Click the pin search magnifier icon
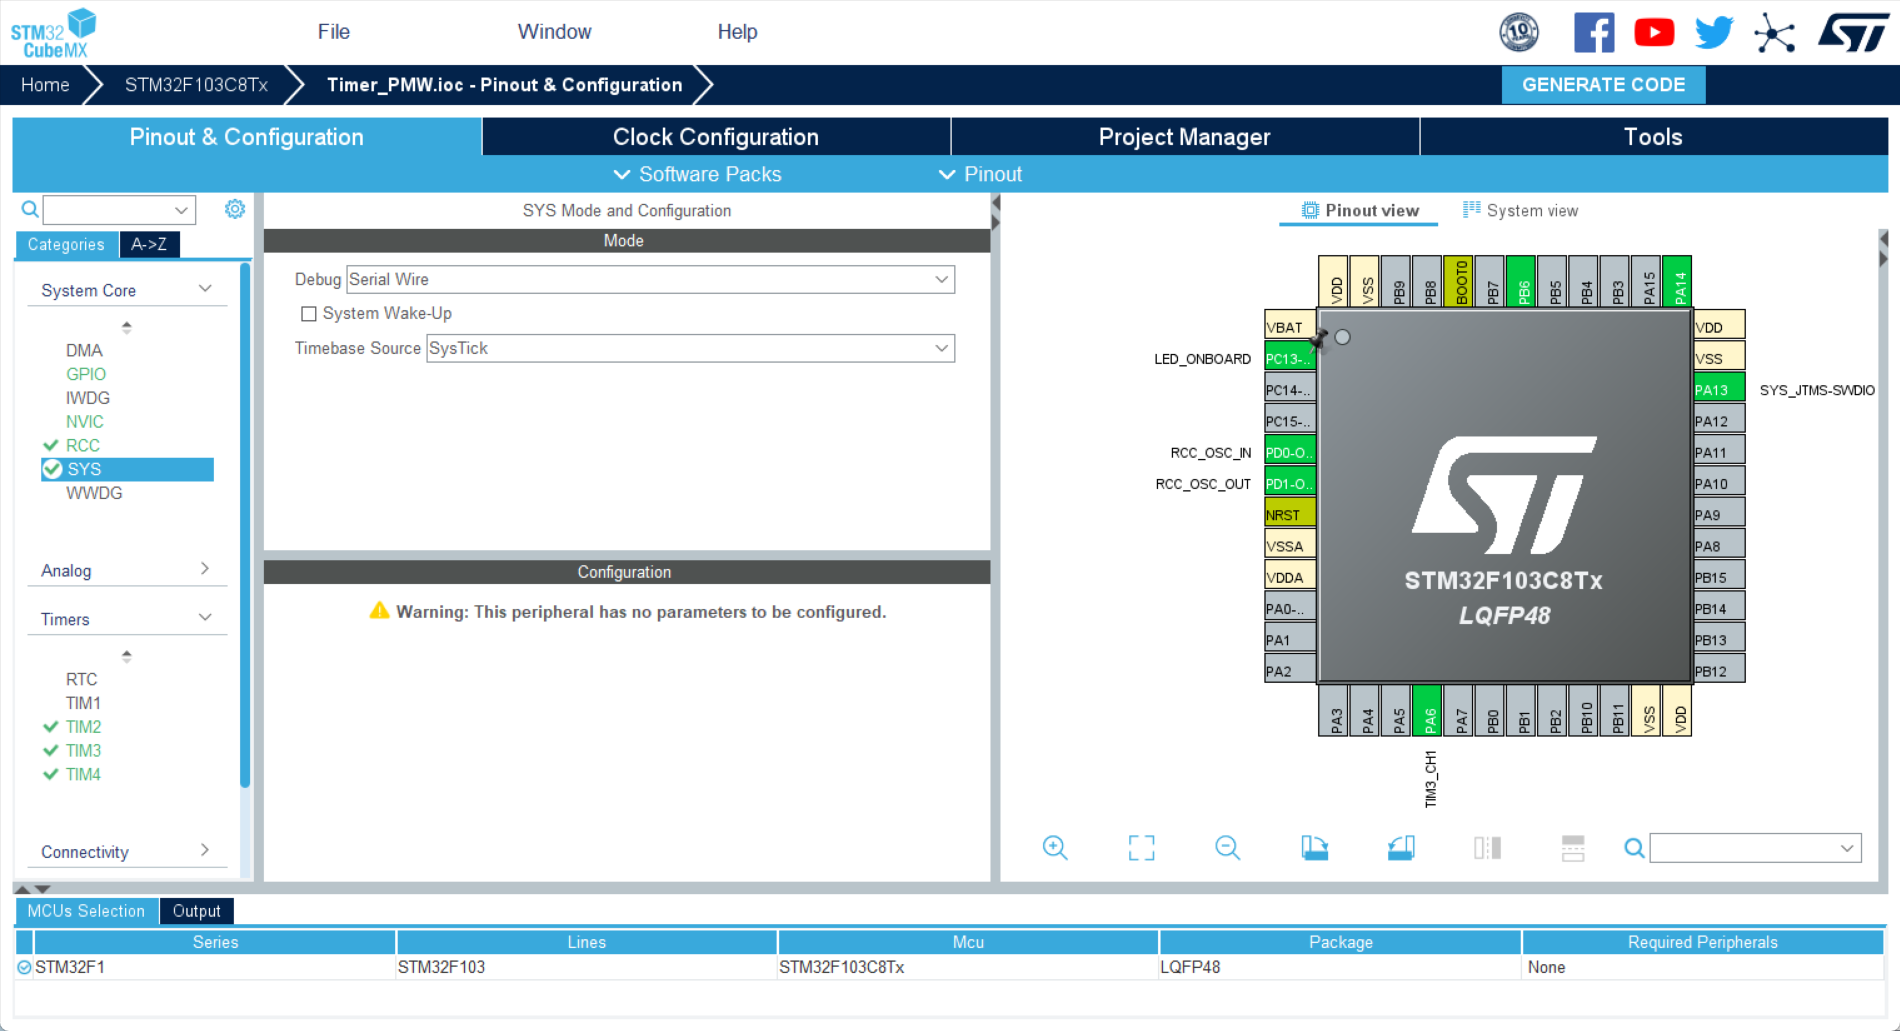Screen dimensions: 1900x1031 [1634, 848]
